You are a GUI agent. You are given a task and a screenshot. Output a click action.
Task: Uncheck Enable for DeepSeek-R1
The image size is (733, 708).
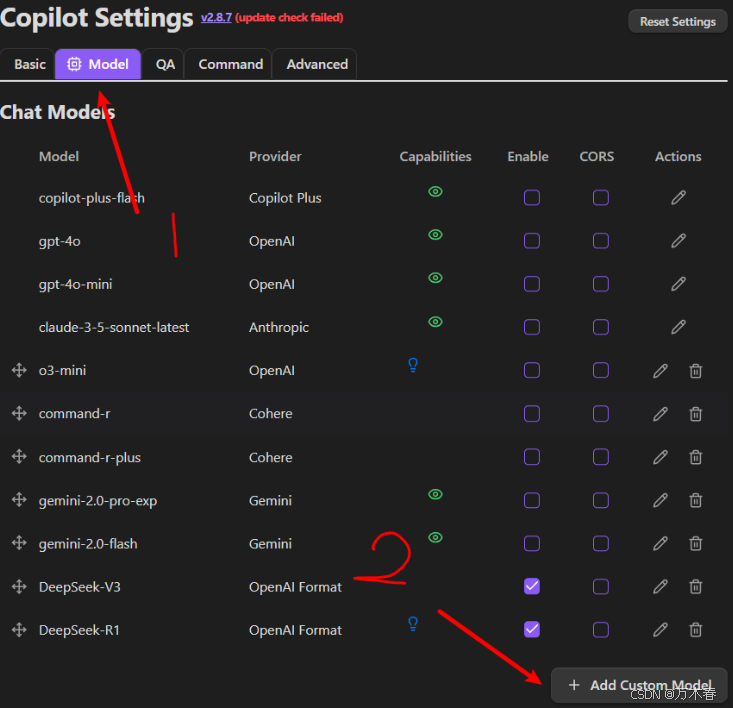tap(532, 629)
